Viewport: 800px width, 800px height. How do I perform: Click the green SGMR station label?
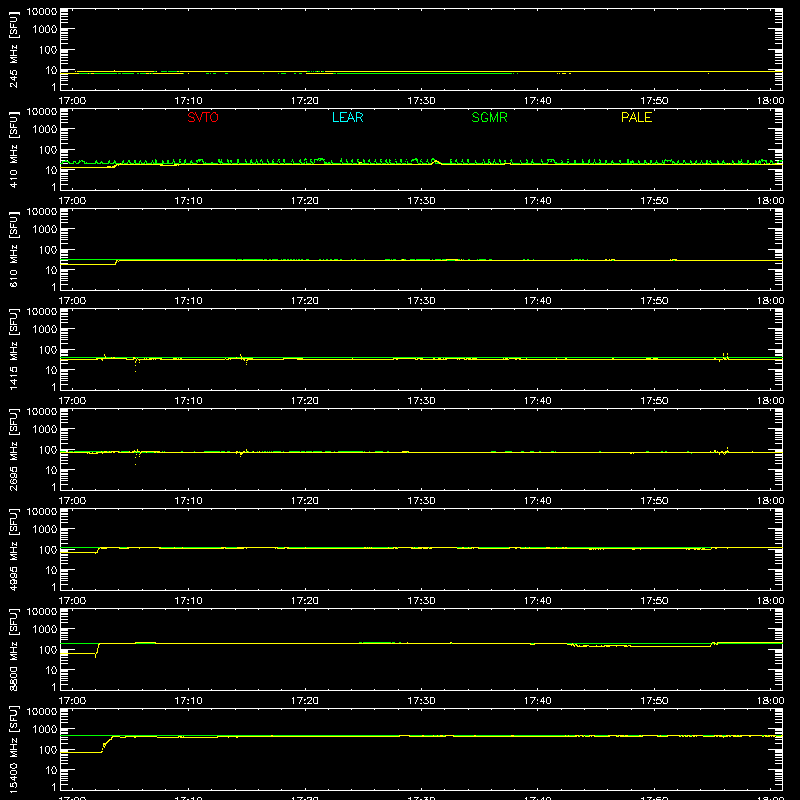click(x=489, y=117)
